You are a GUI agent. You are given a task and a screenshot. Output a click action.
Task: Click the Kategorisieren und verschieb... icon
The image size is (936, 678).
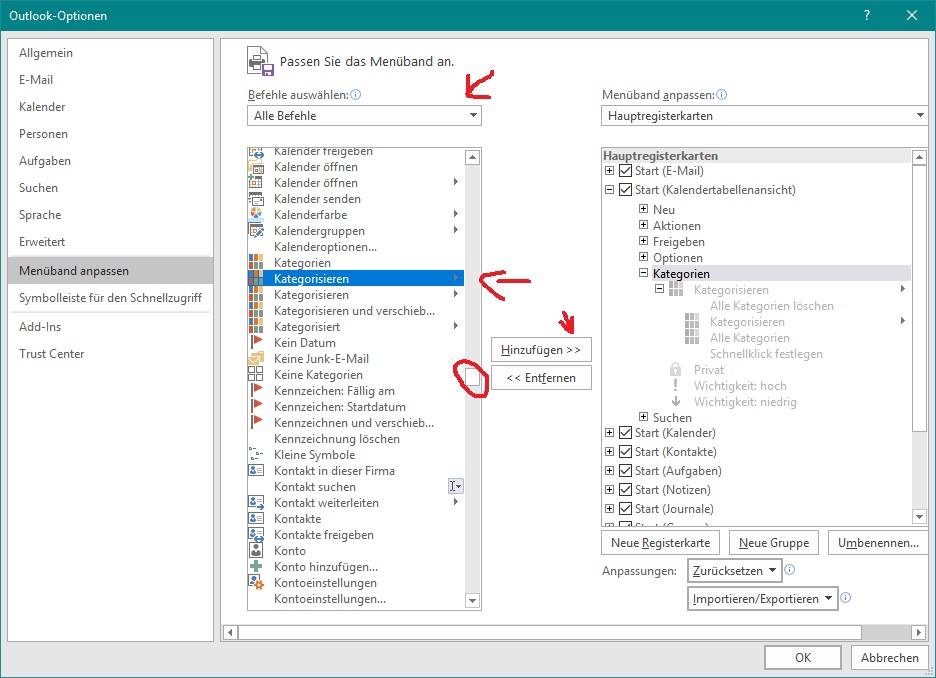255,311
